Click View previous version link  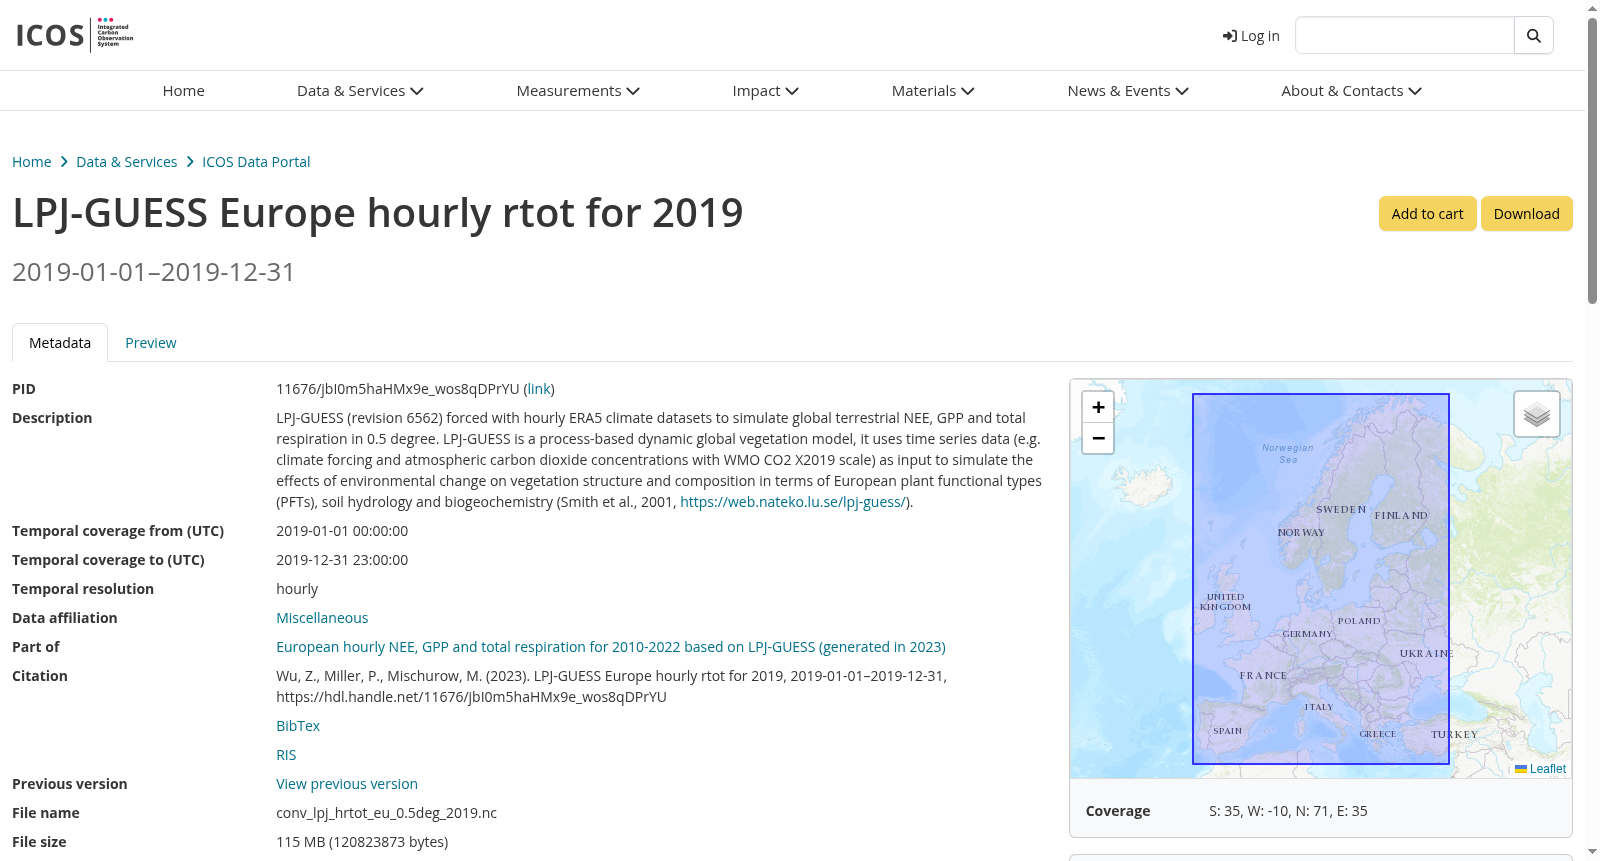pyautogui.click(x=347, y=784)
